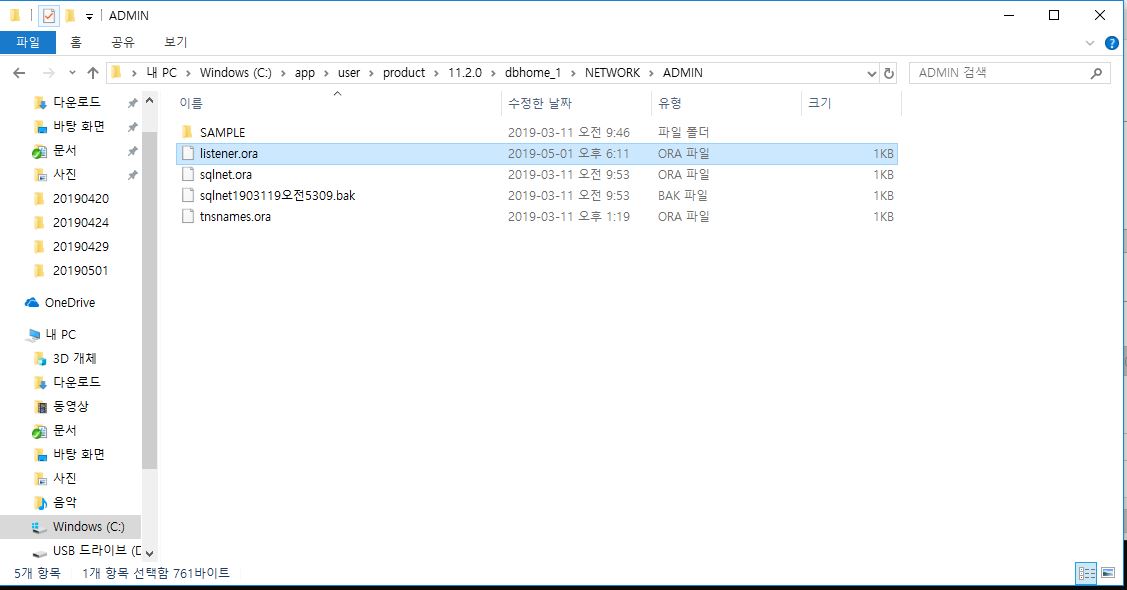This screenshot has width=1127, height=590.
Task: Click the search magnifier icon
Action: point(1096,73)
